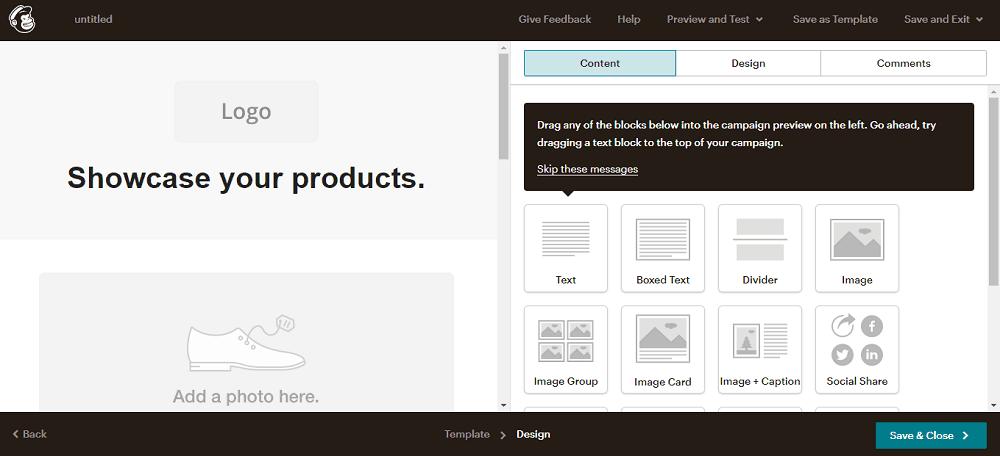
Task: Click Give Feedback in top bar
Action: (555, 19)
